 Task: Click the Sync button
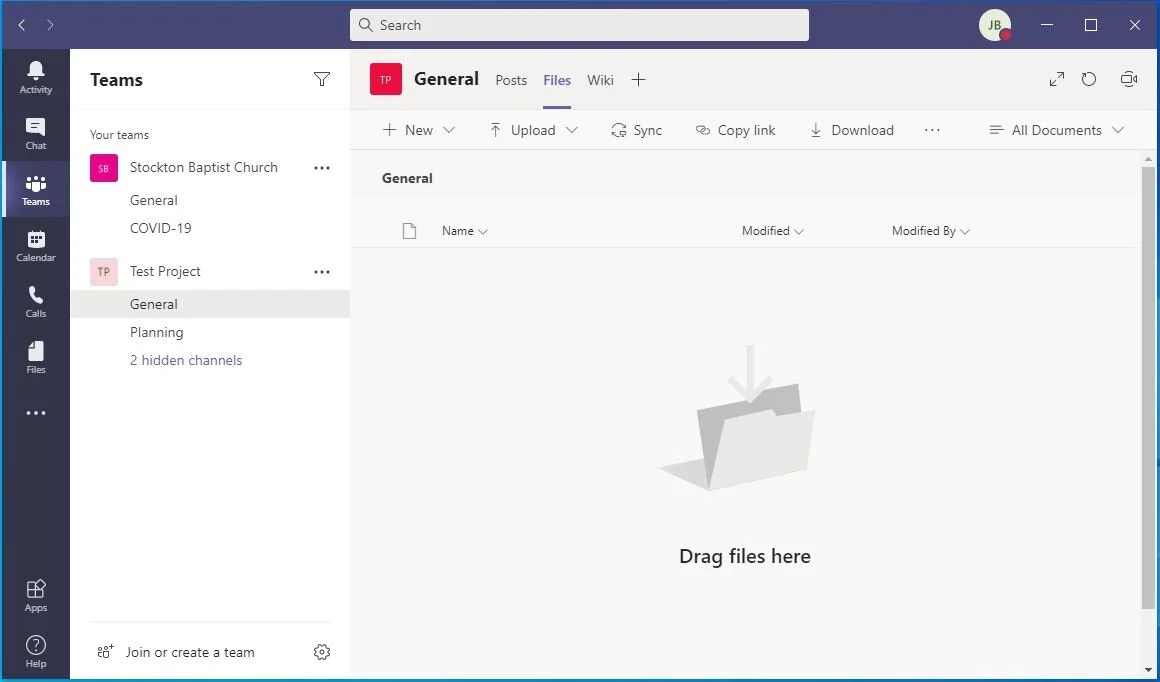[636, 130]
